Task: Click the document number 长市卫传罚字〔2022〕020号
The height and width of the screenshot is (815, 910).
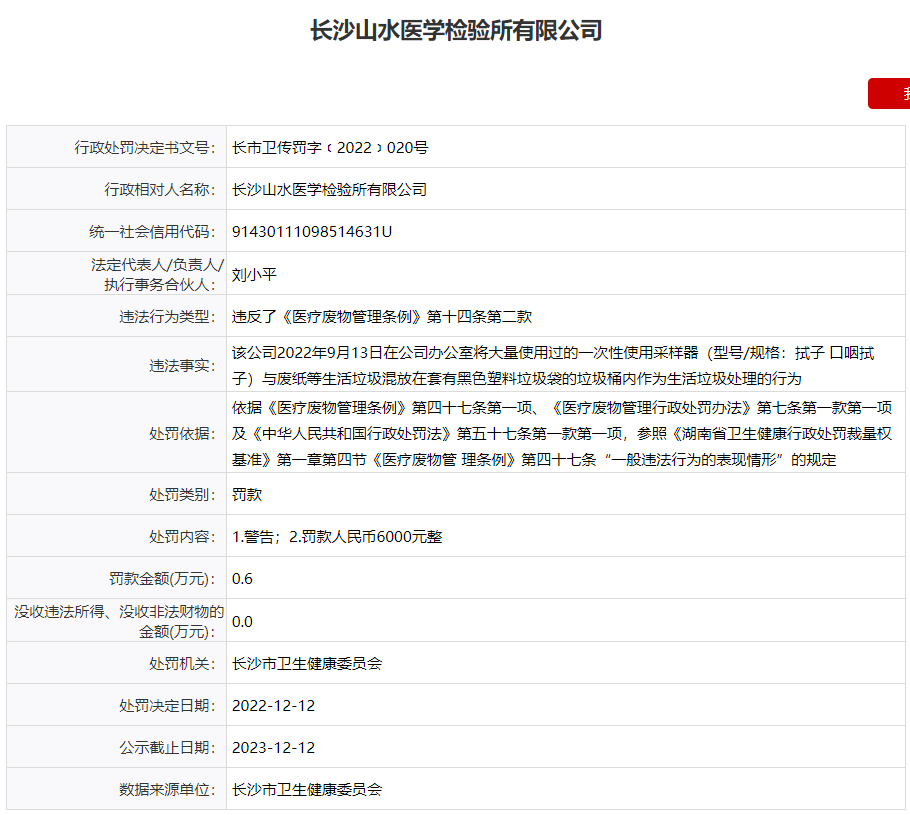Action: click(330, 147)
